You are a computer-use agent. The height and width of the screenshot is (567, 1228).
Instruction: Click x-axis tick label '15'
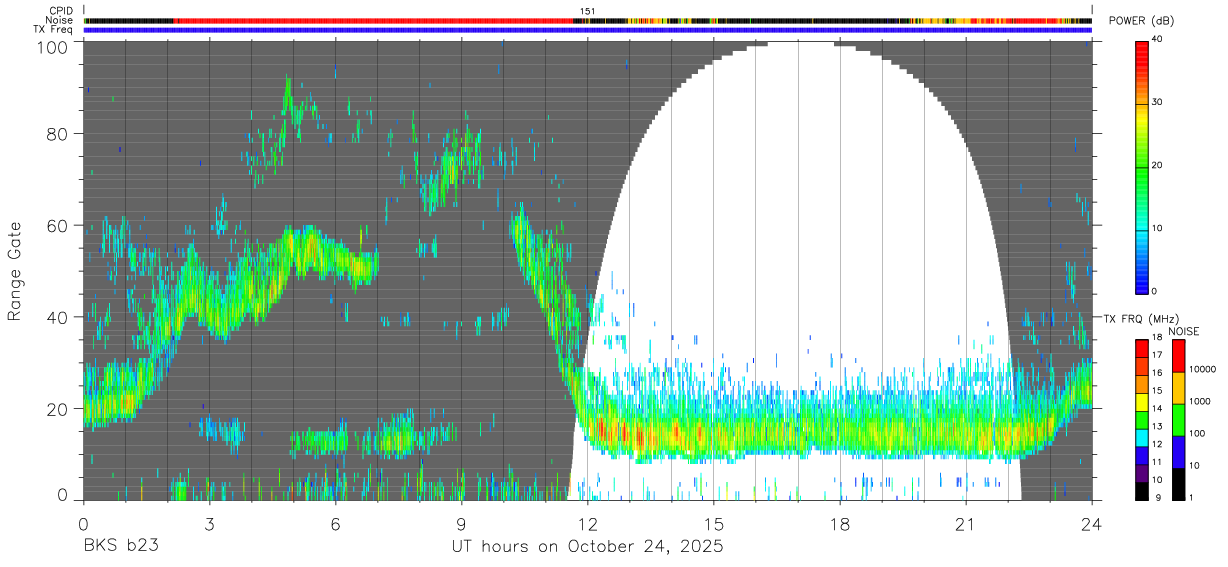(713, 524)
